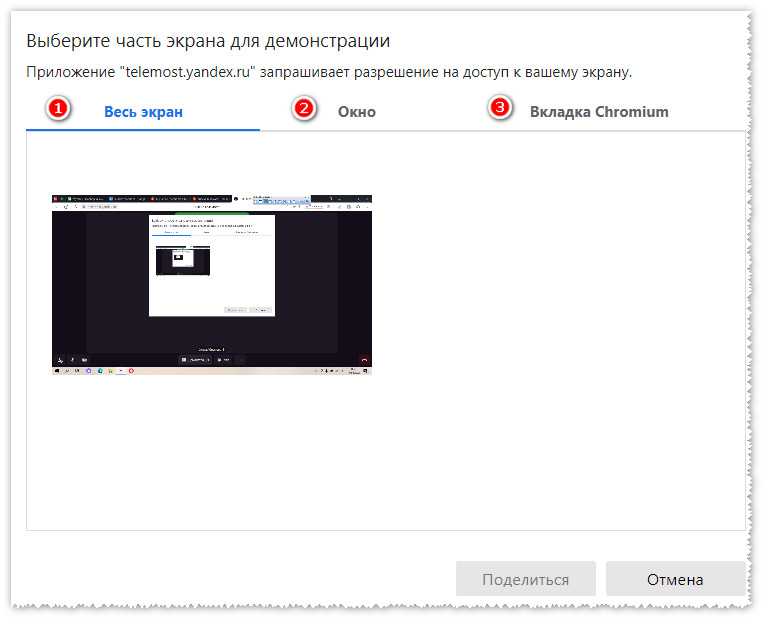Screen dimensions: 769x625
Task: Click the 'Выберите часть экрана для демонстрации' heading
Action: click(208, 41)
